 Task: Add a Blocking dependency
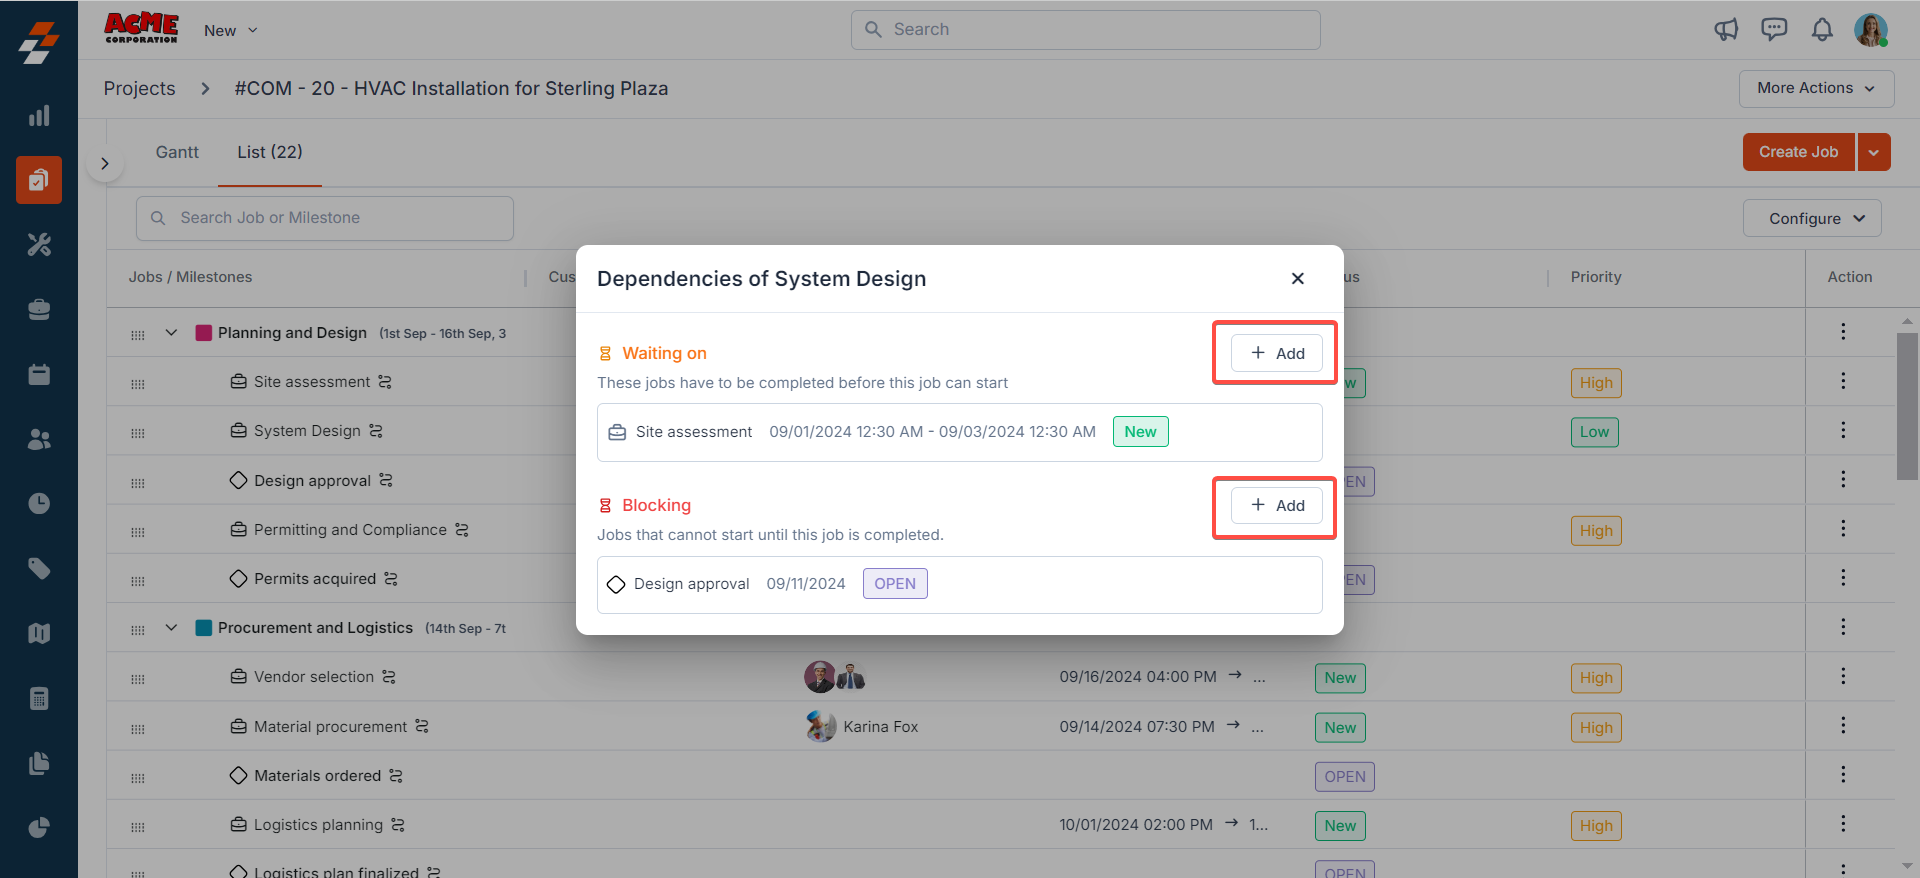click(1276, 505)
